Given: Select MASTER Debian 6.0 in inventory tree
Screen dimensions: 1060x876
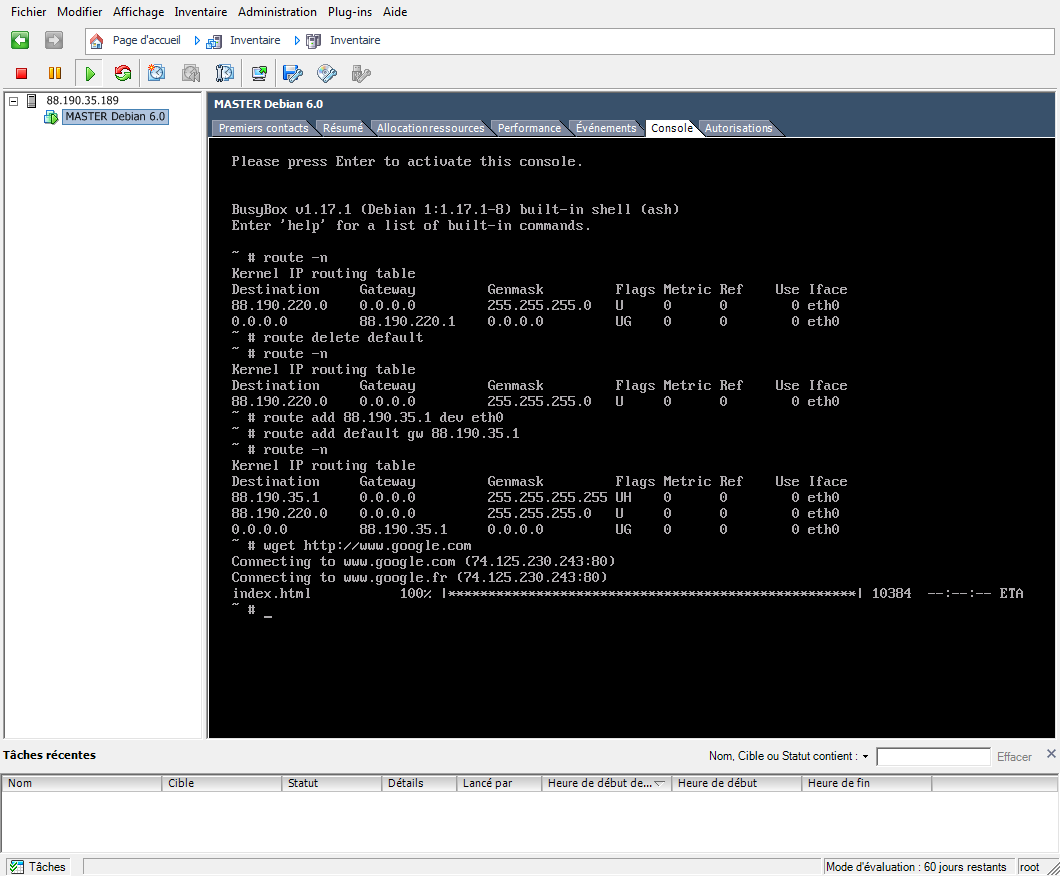Looking at the screenshot, I should pyautogui.click(x=115, y=117).
